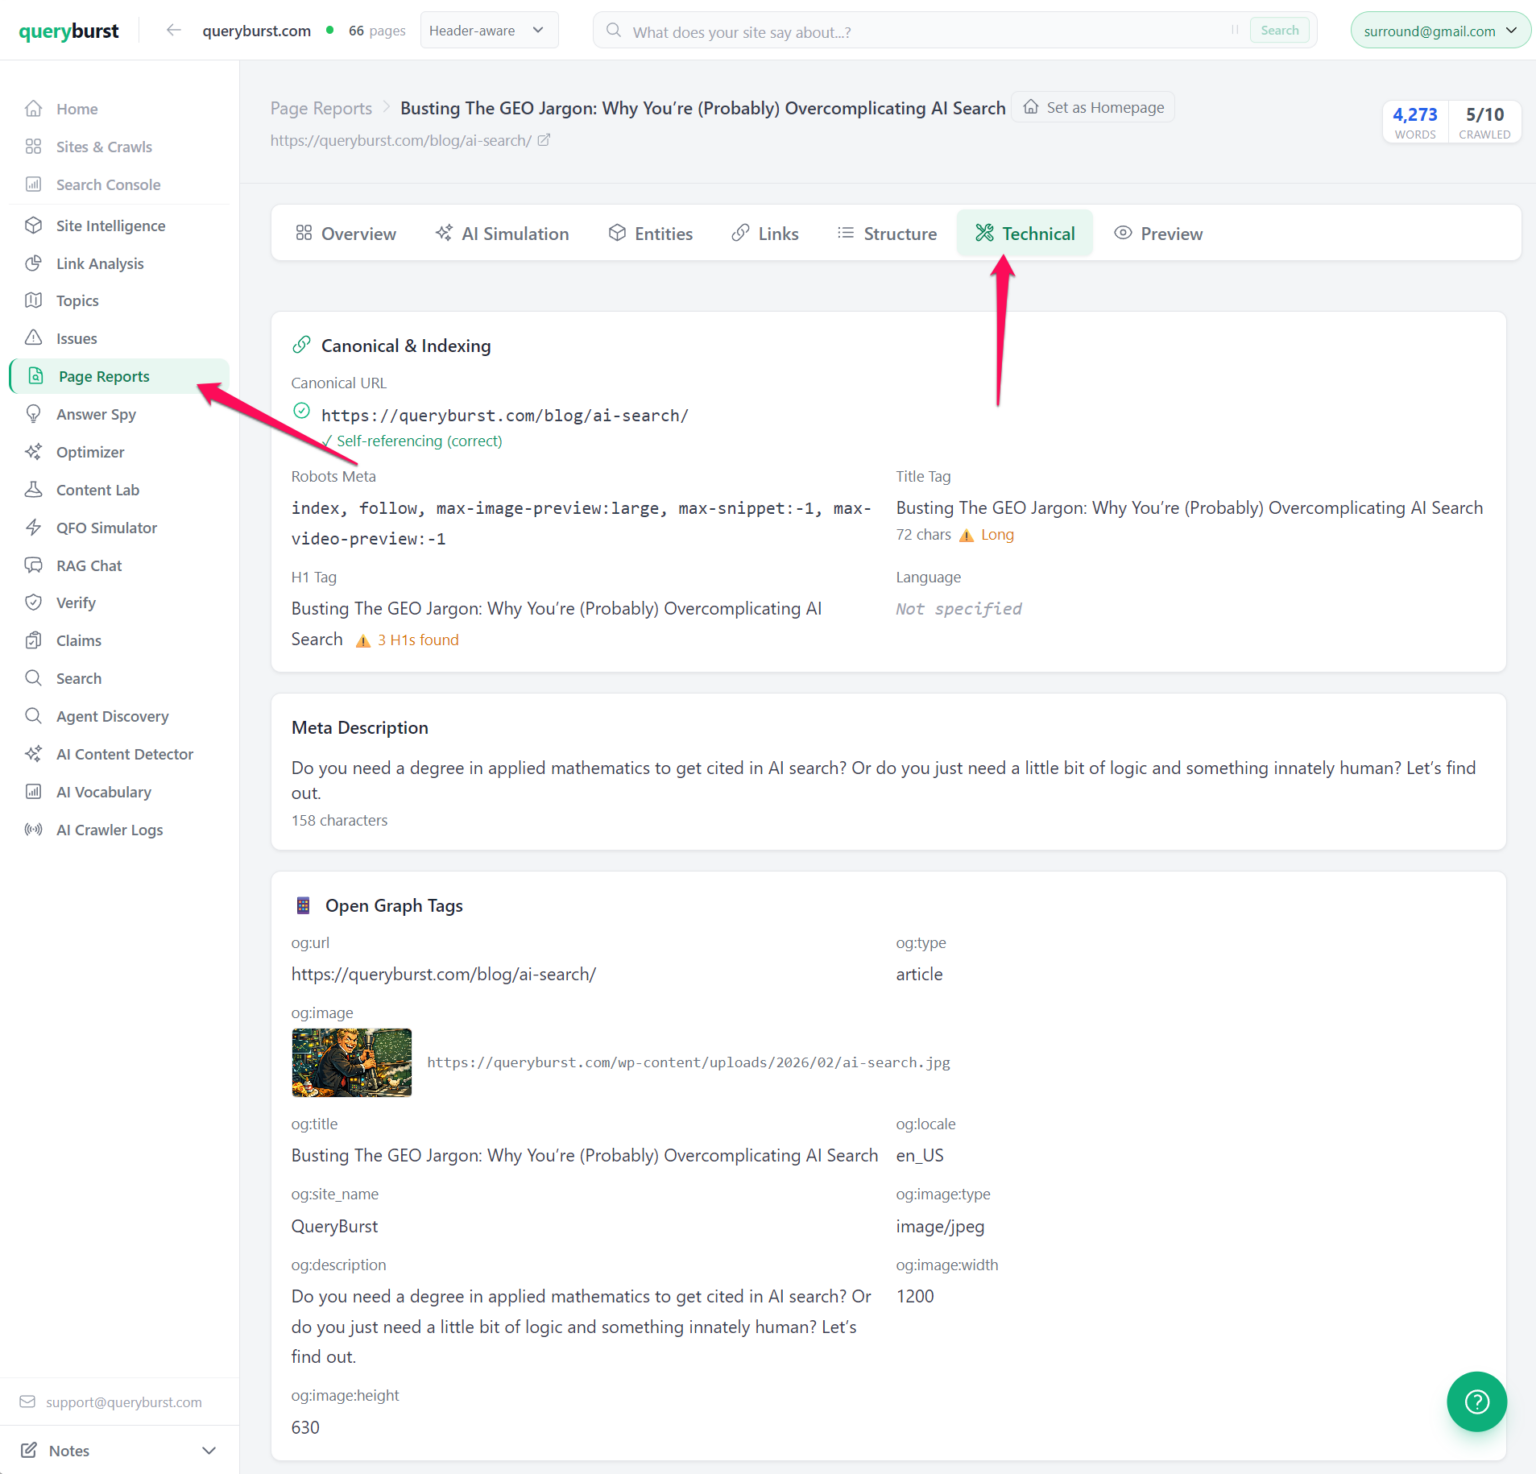The height and width of the screenshot is (1474, 1536).
Task: Expand the Notes panel
Action: pyautogui.click(x=119, y=1451)
